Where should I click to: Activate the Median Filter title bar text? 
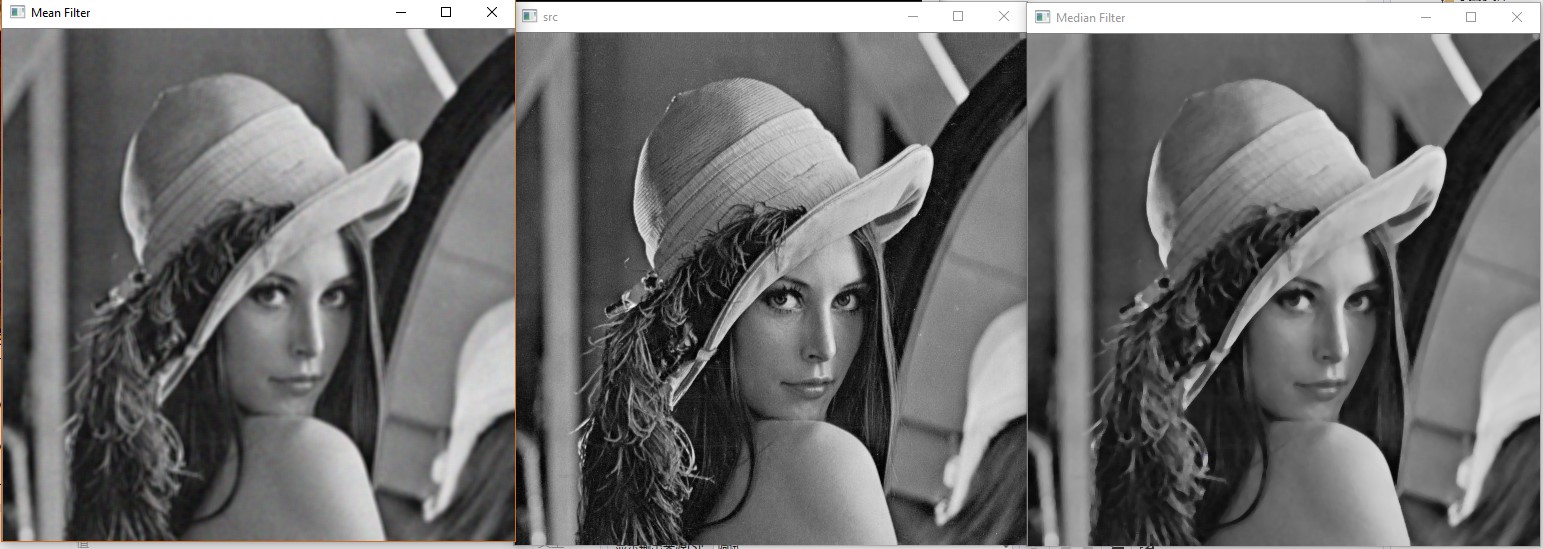pos(1090,17)
